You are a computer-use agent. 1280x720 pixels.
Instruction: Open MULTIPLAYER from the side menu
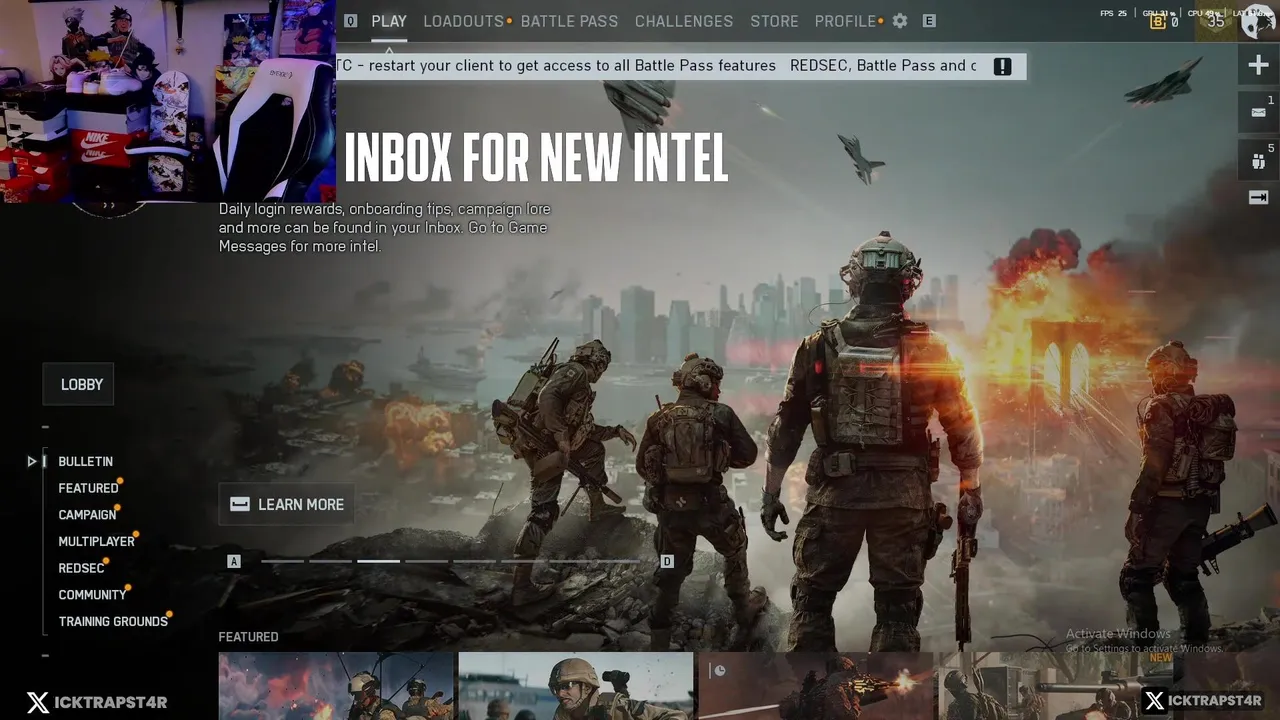(x=96, y=541)
